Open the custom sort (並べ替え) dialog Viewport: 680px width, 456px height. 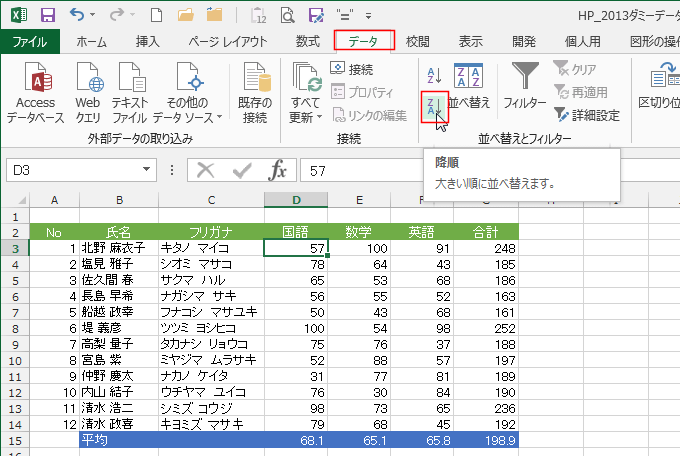click(x=469, y=86)
